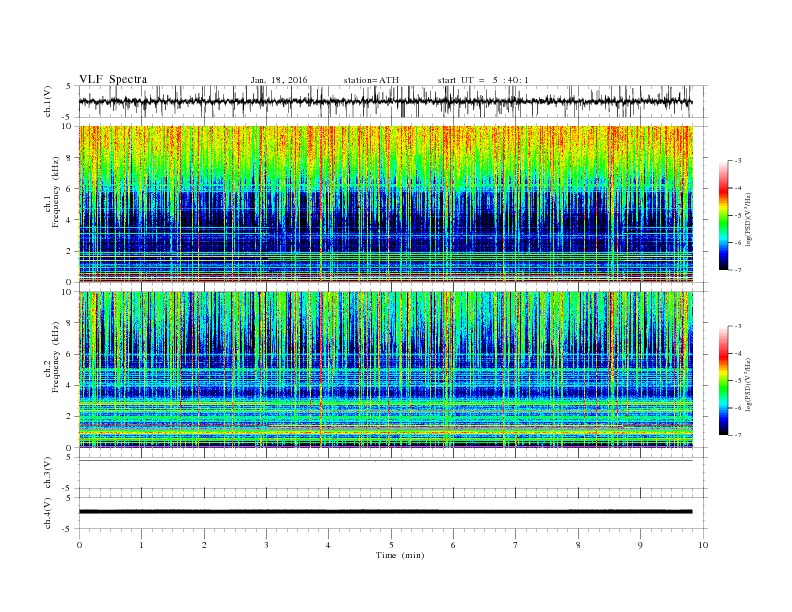Image resolution: width=792 pixels, height=612 pixels.
Task: Click the "log(PSD)(V²/Hz)" label beside ch.1 colorbar
Action: tap(748, 219)
